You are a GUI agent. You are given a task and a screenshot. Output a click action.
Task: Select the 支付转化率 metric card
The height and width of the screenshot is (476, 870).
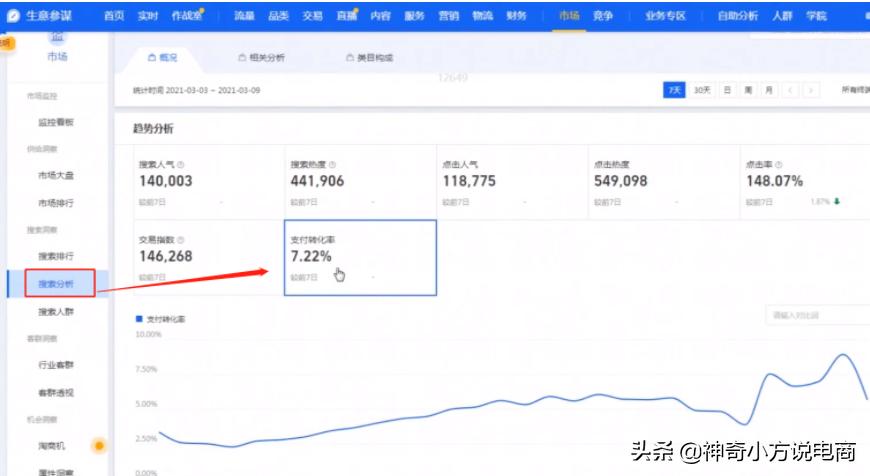(x=361, y=258)
